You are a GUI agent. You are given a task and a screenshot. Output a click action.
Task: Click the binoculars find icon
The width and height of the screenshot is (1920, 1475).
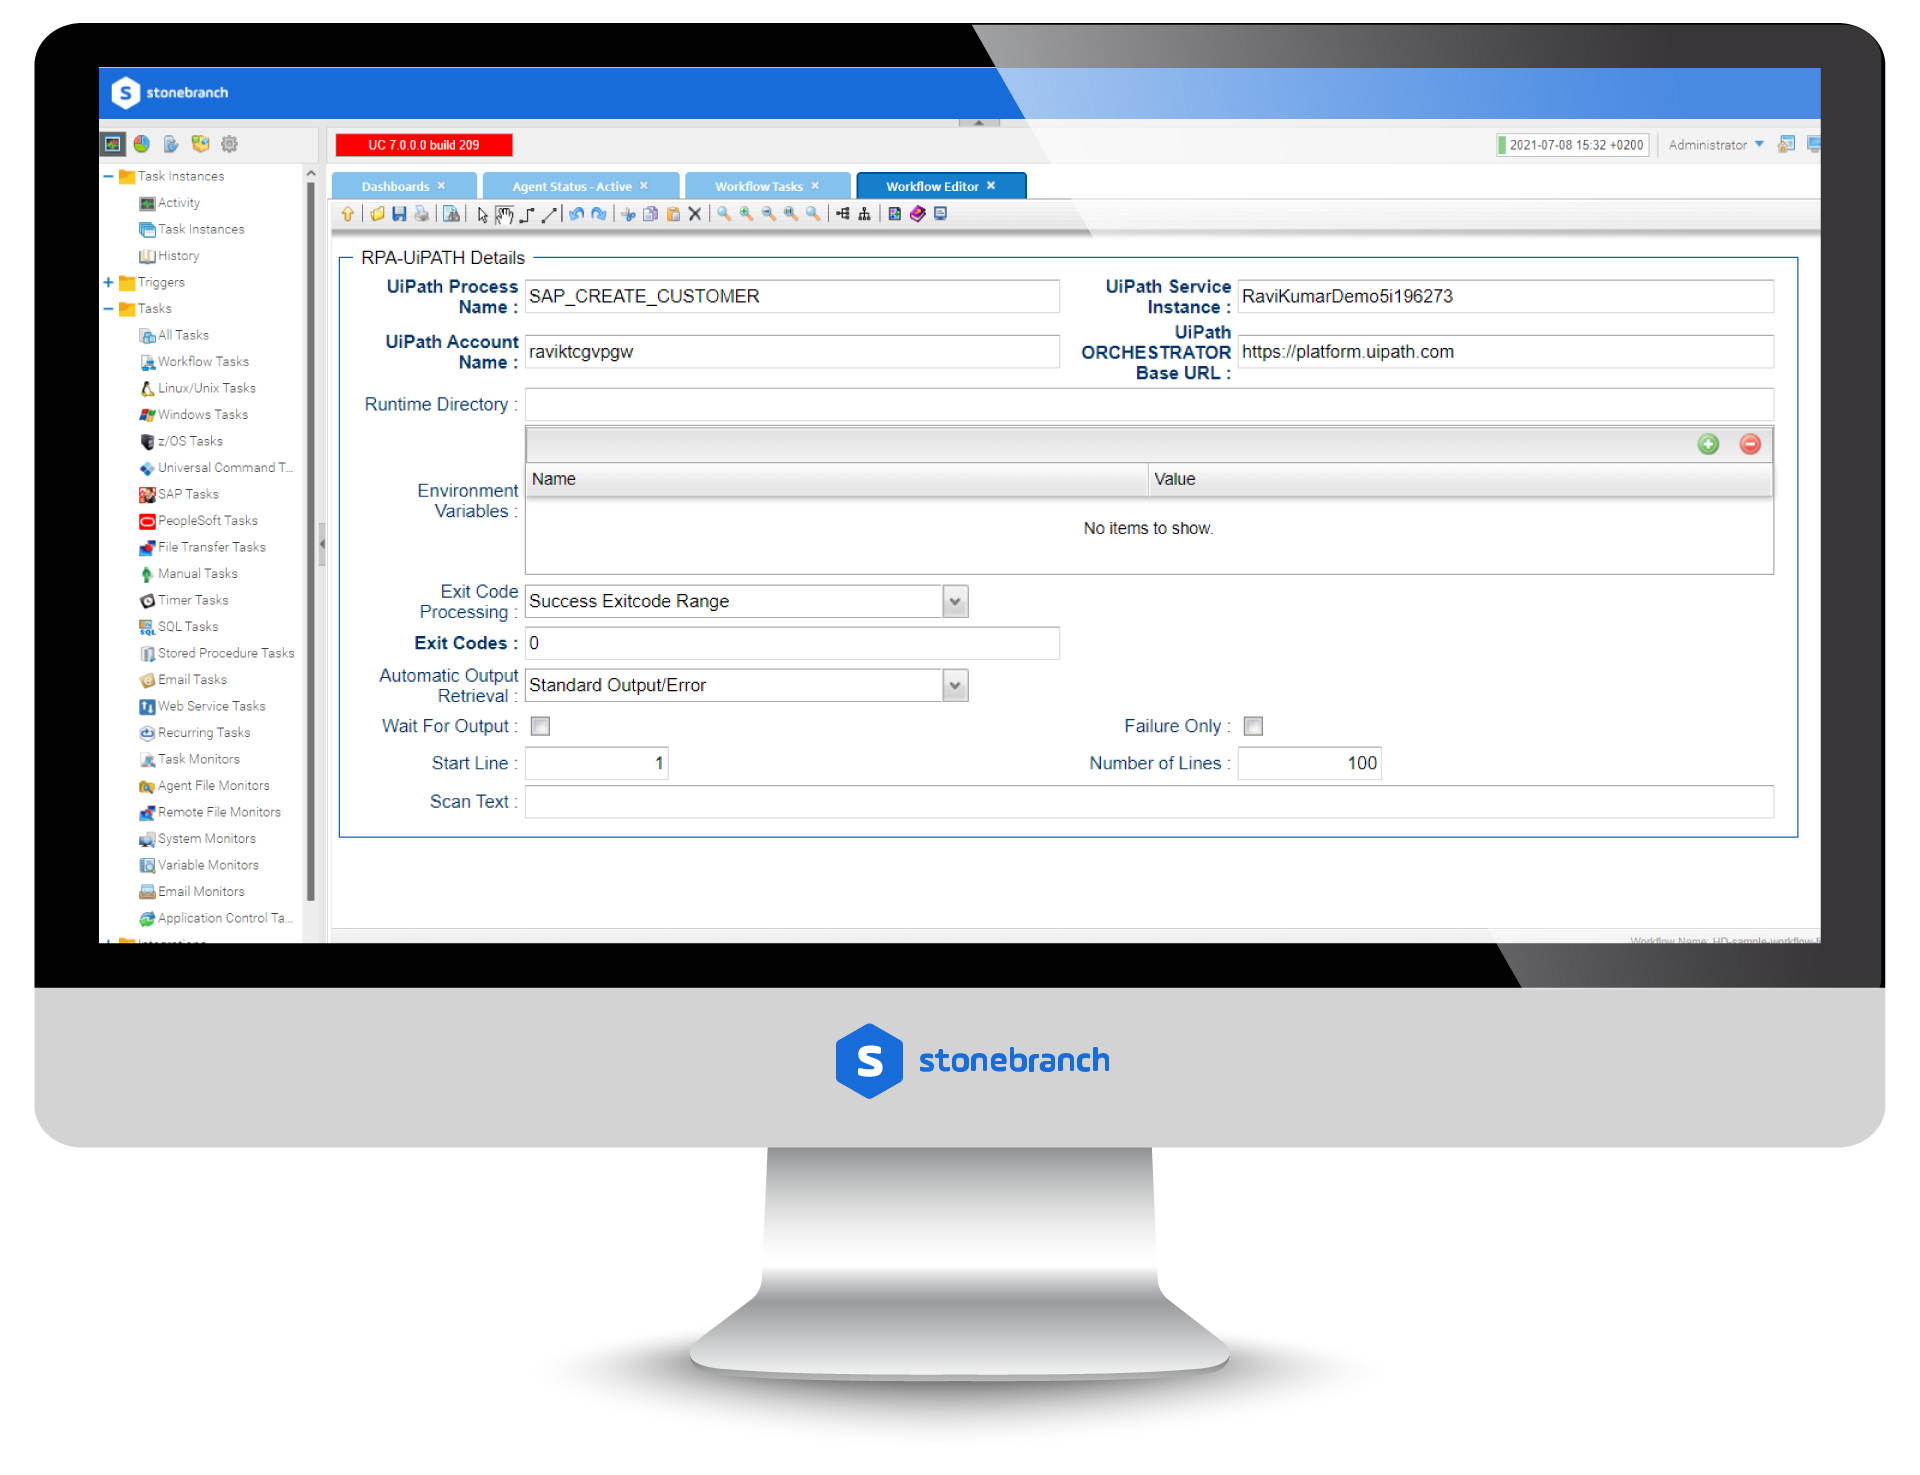pos(451,214)
